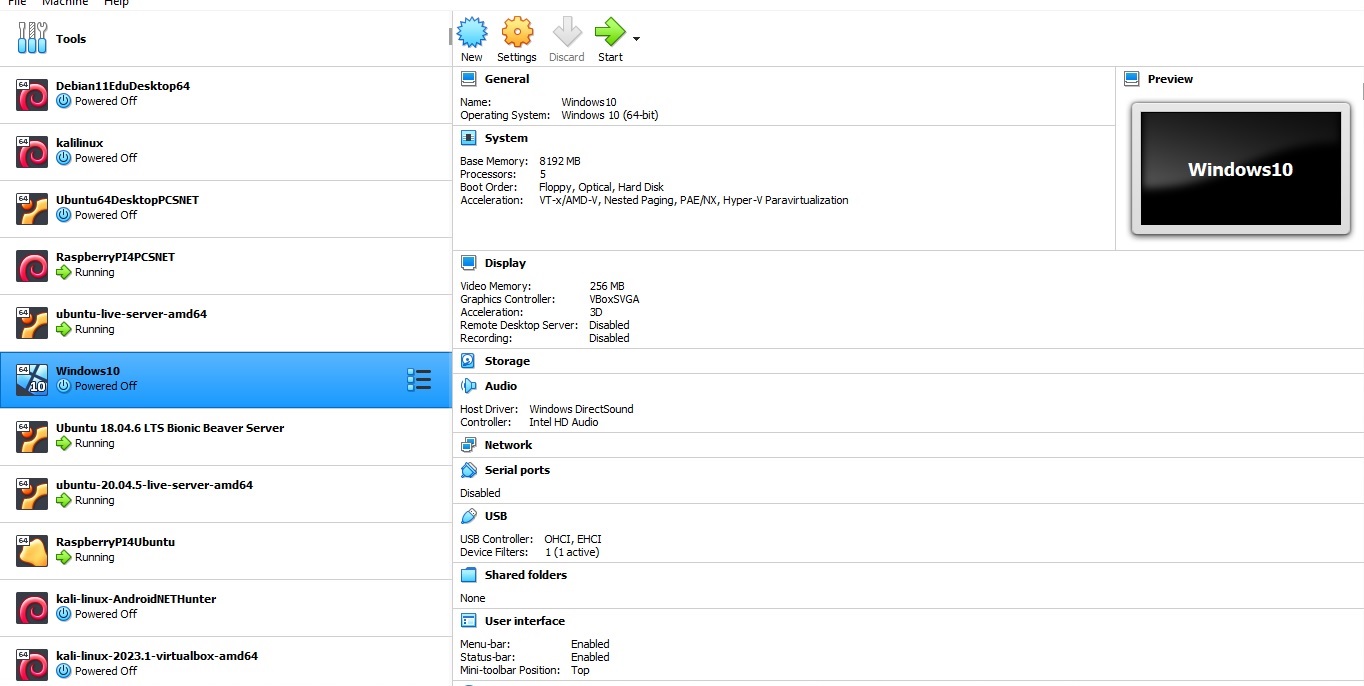Image resolution: width=1364 pixels, height=686 pixels.
Task: Click the Storage section disk icon
Action: 468,361
